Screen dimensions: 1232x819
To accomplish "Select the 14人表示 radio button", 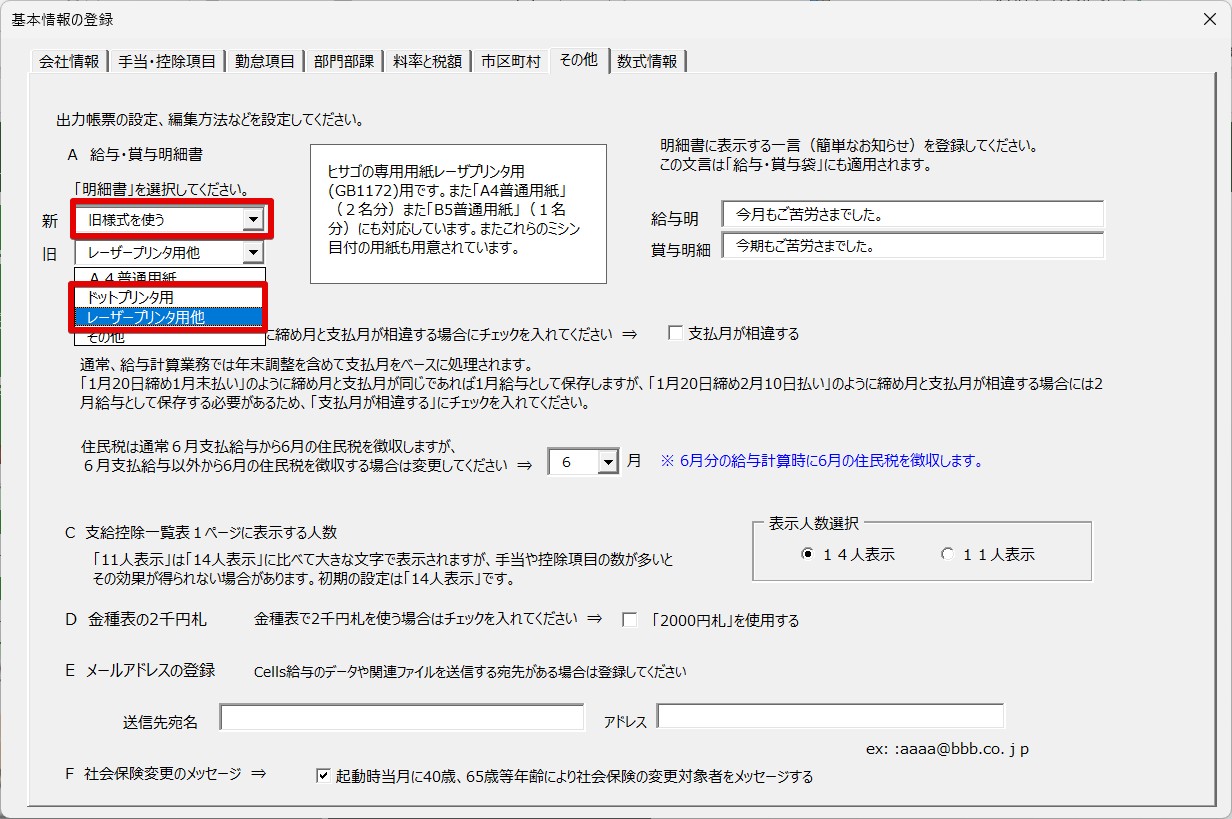I will (x=808, y=554).
